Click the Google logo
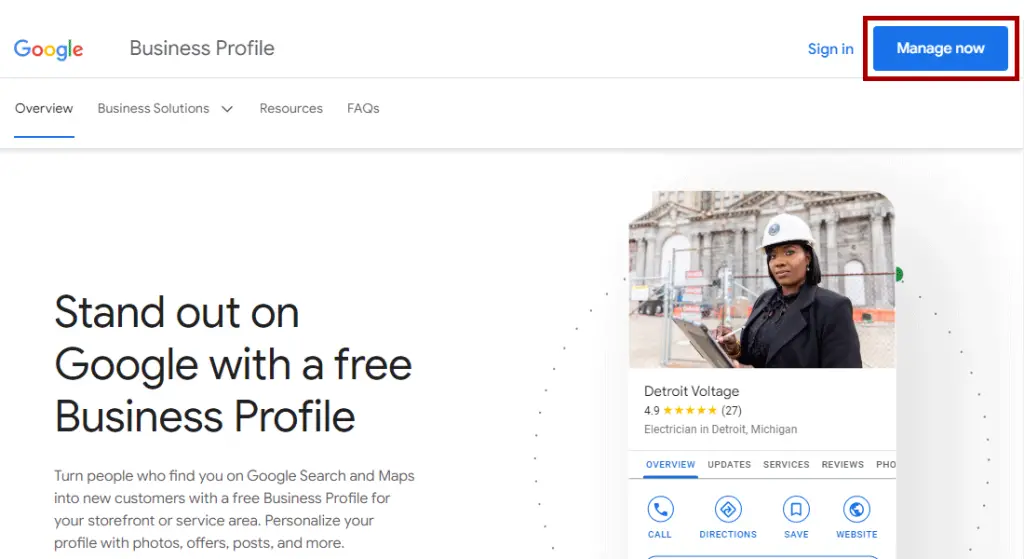 pos(48,49)
